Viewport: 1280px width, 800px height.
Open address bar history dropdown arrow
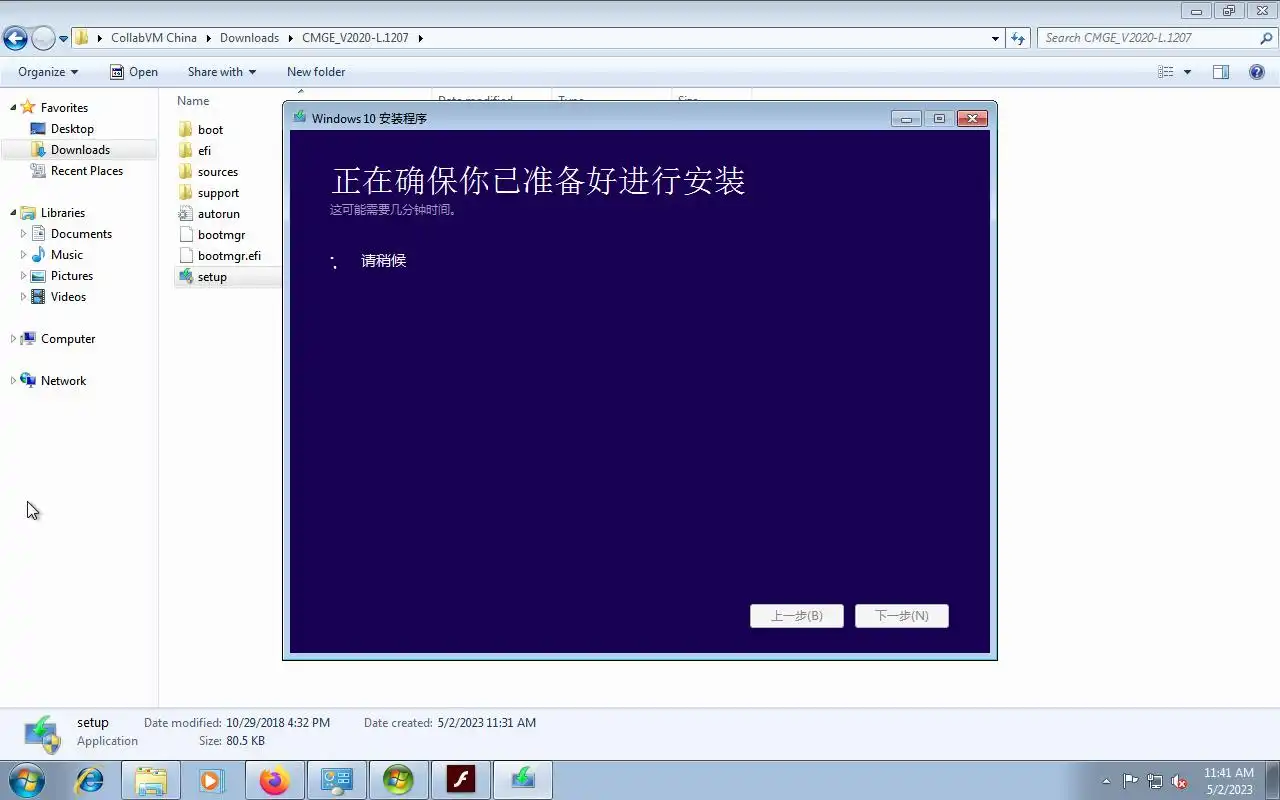[995, 38]
